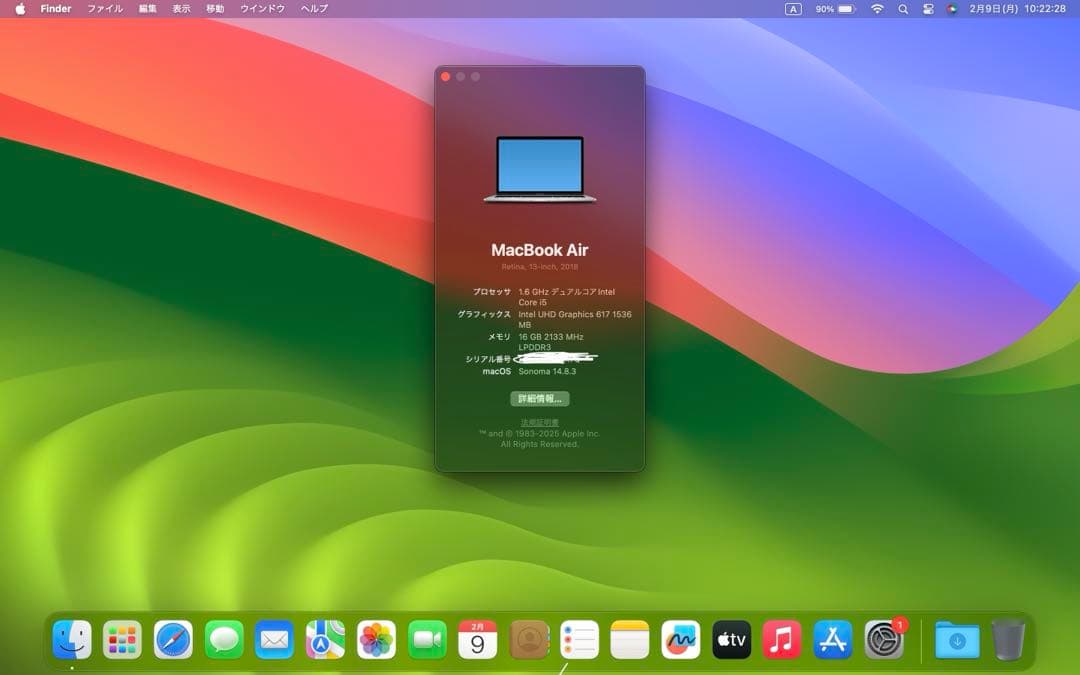Open Launchpad from the Dock
This screenshot has height=675, width=1080.
pos(122,637)
